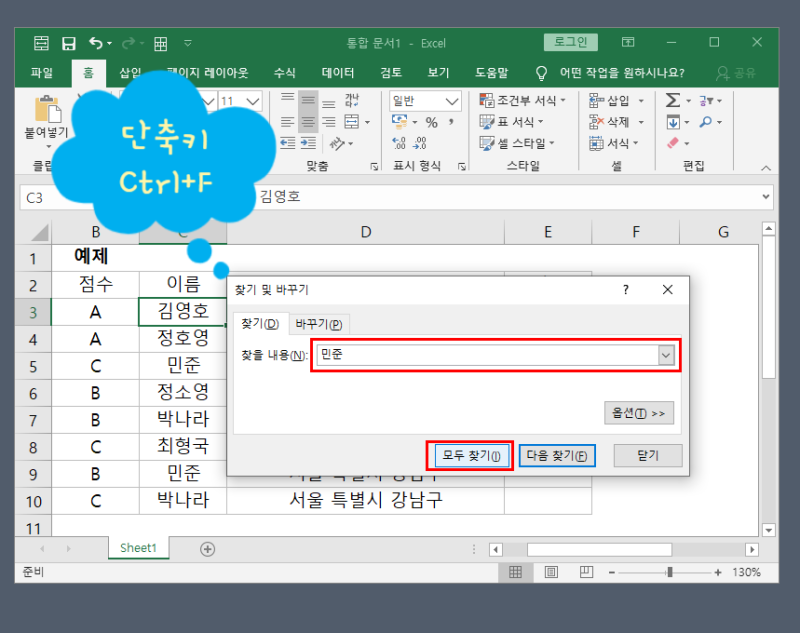This screenshot has height=633, width=800.
Task: Increase the cell indent
Action: click(308, 143)
